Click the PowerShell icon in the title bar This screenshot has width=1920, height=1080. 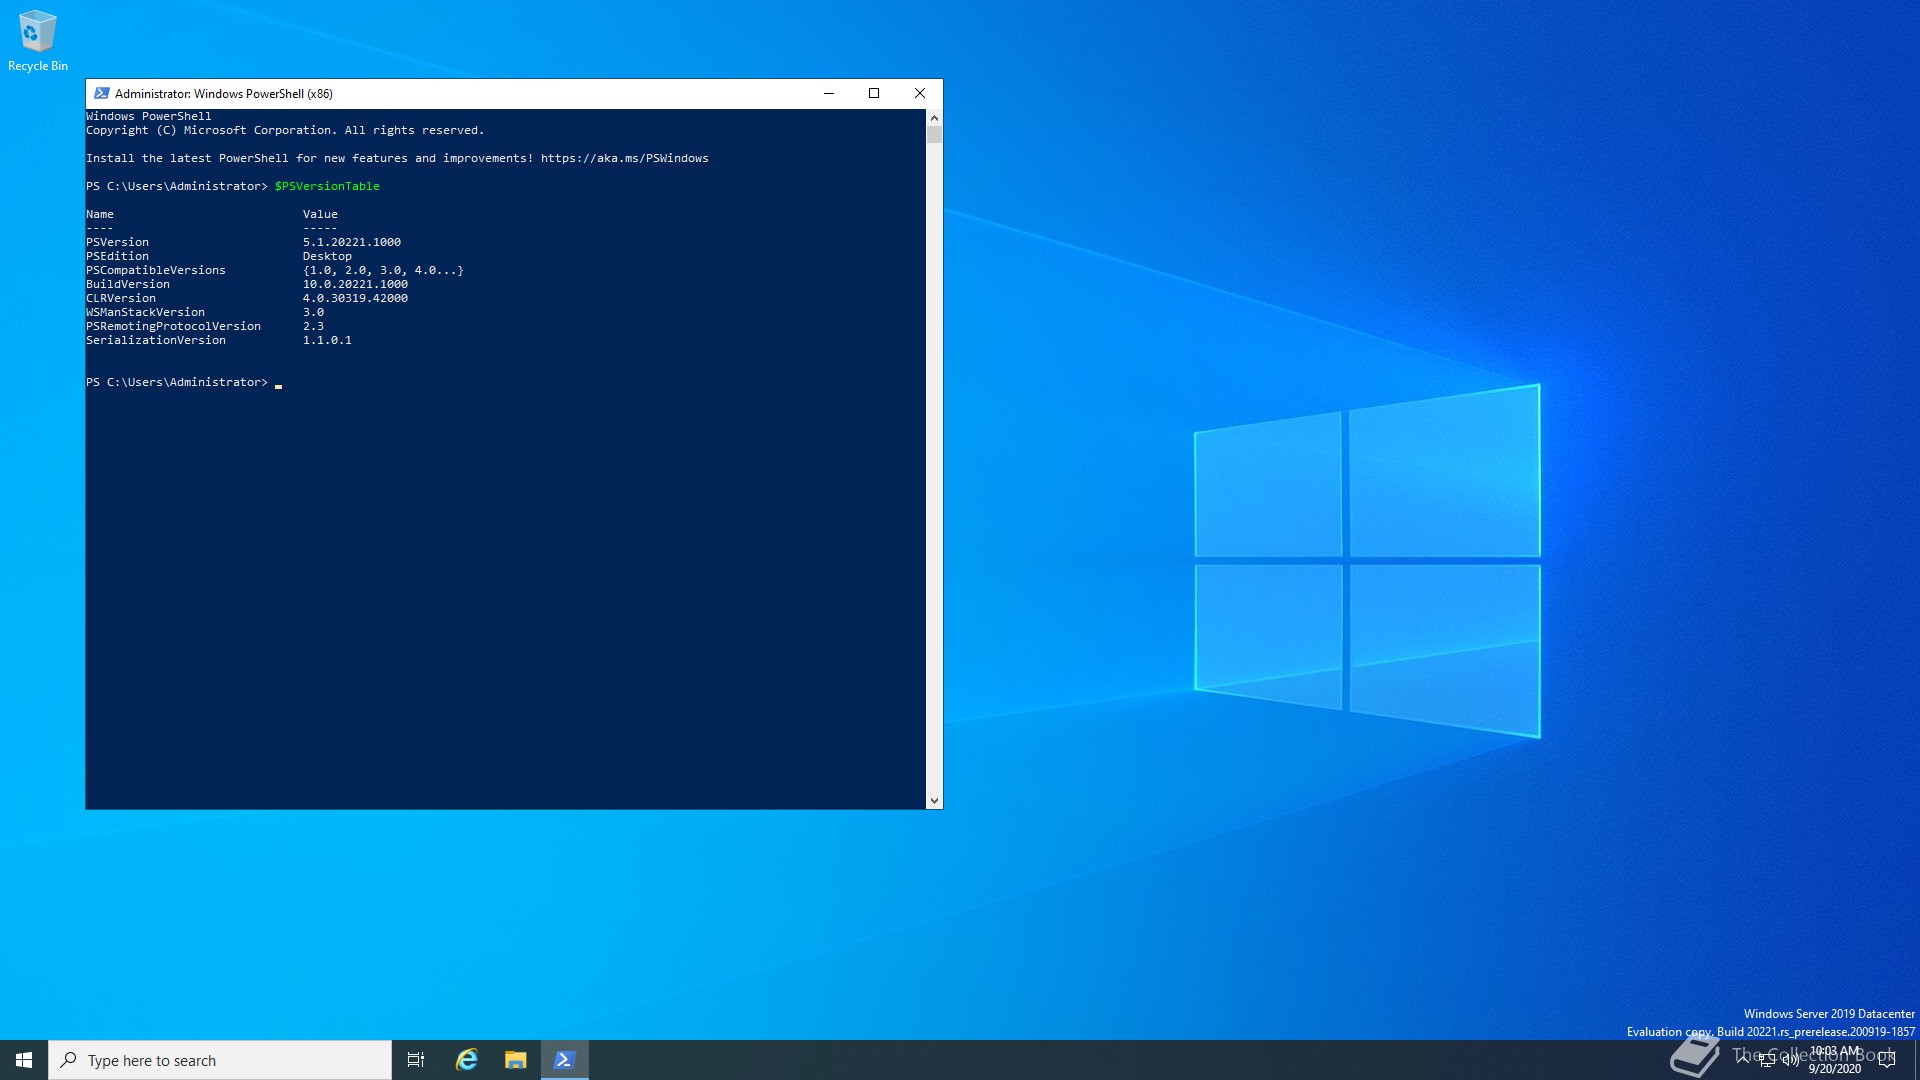click(101, 93)
